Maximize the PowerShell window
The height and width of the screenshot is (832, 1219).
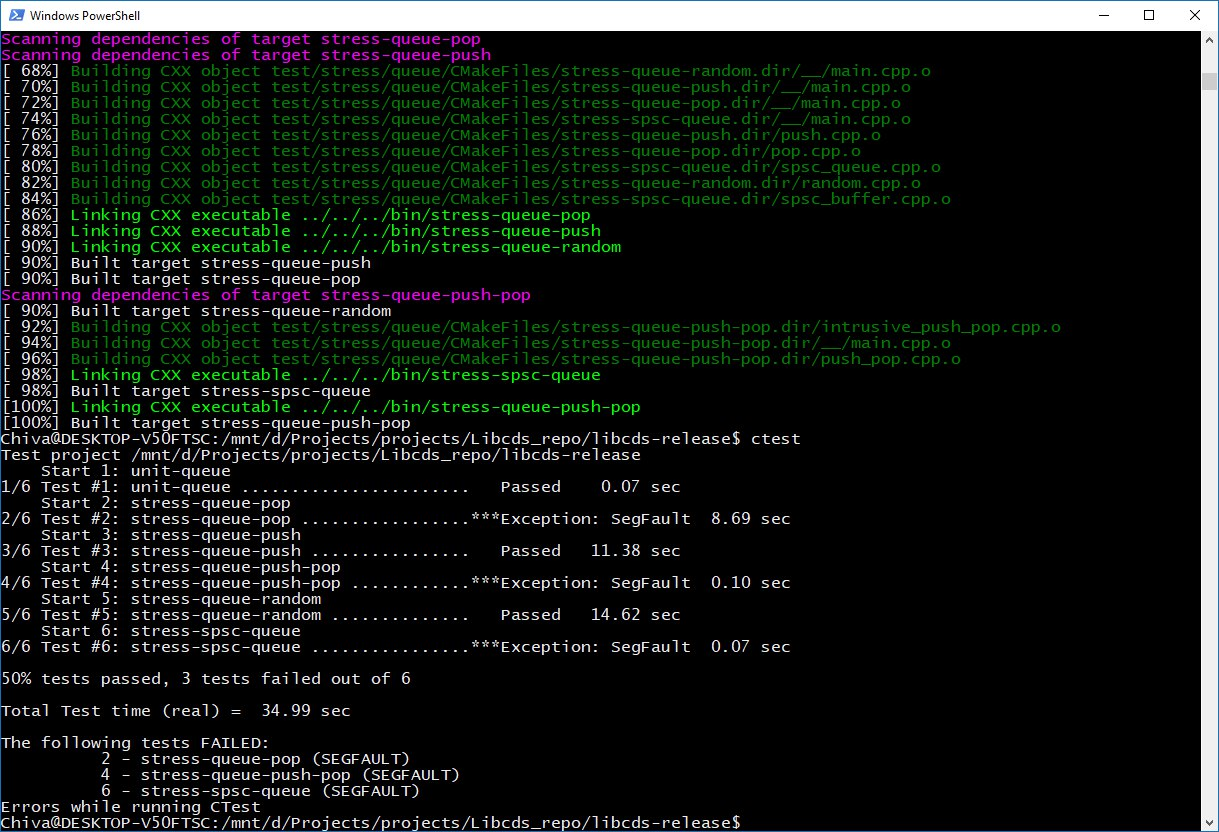[1149, 15]
